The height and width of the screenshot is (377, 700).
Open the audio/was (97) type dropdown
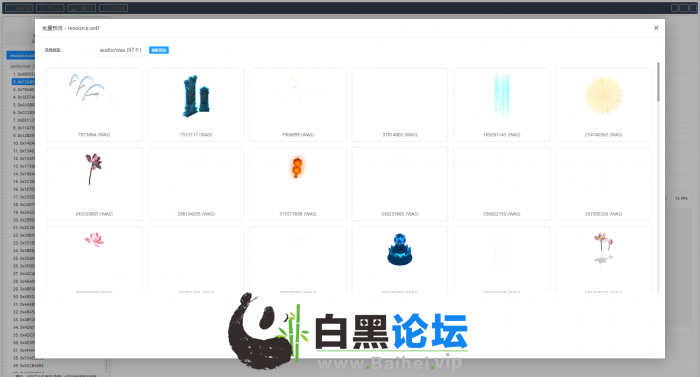121,50
